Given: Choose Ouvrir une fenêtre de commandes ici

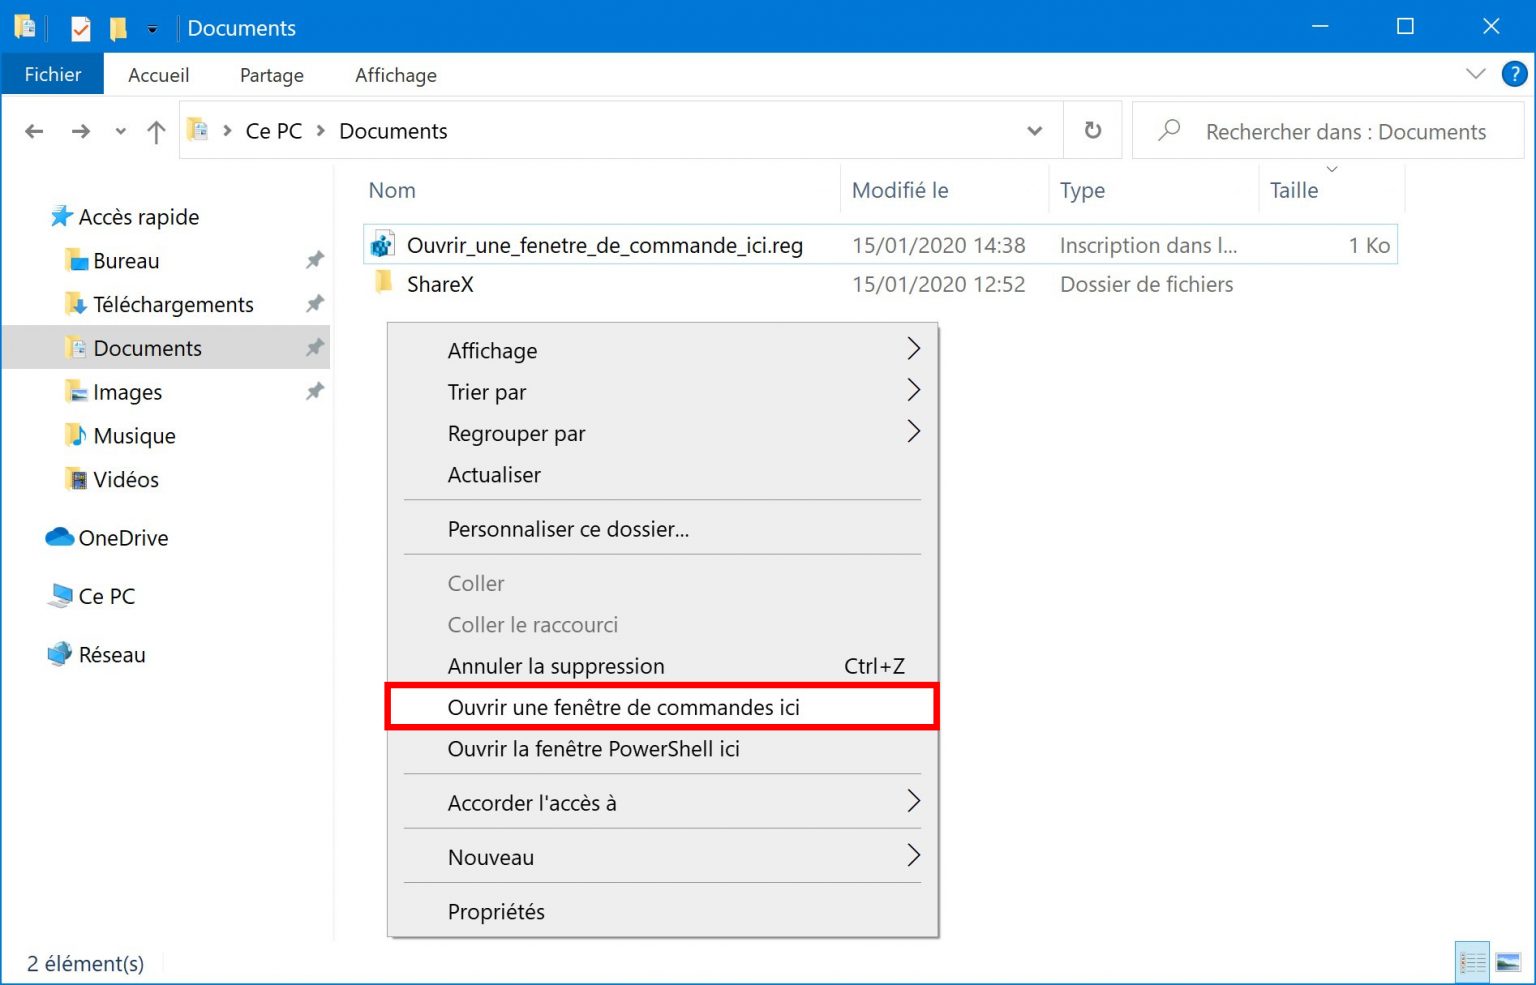Looking at the screenshot, I should (623, 707).
